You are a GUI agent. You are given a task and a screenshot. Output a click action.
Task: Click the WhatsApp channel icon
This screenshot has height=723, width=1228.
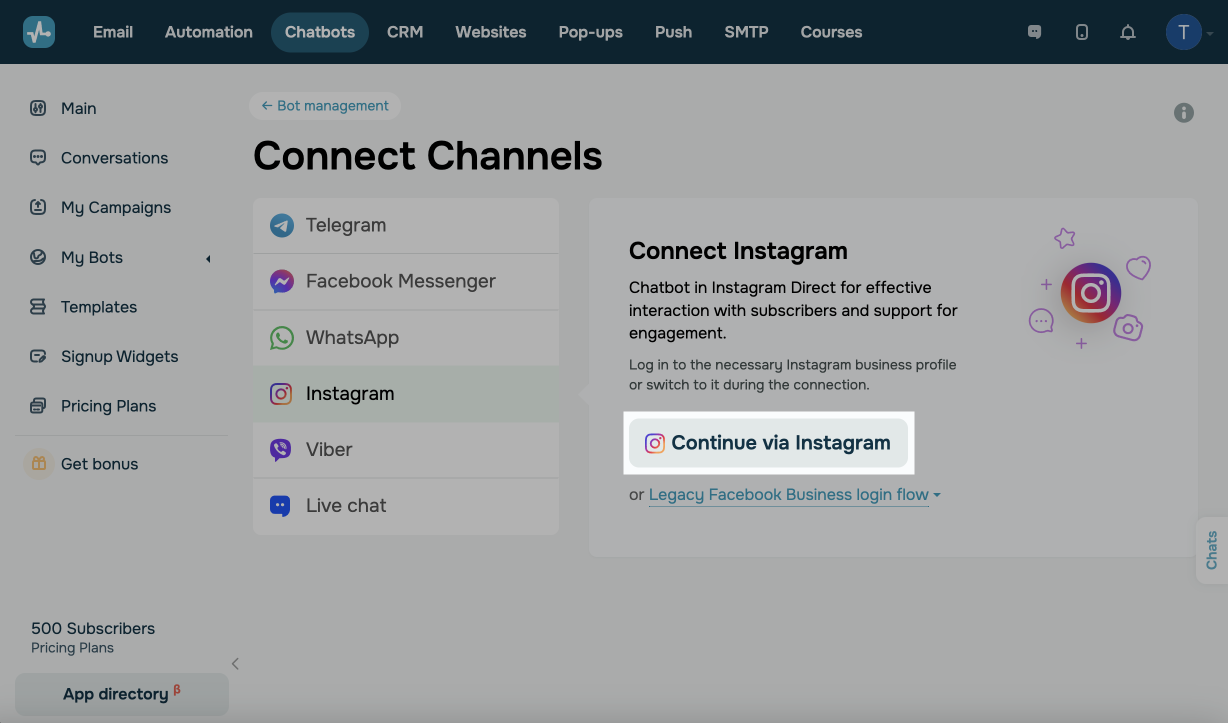click(282, 338)
